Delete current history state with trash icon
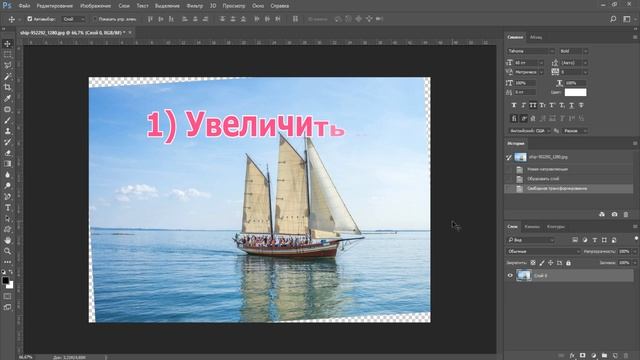This screenshot has height=360, width=640. [626, 214]
